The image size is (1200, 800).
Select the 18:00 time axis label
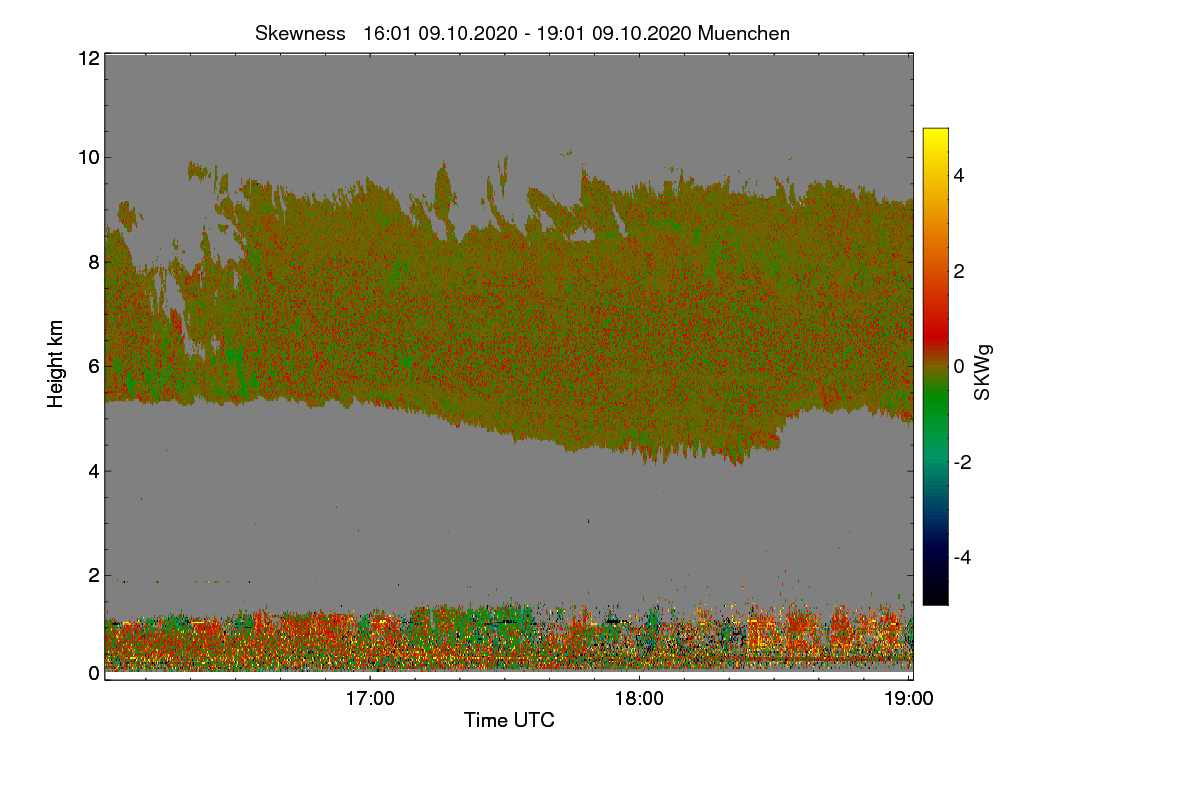(640, 698)
